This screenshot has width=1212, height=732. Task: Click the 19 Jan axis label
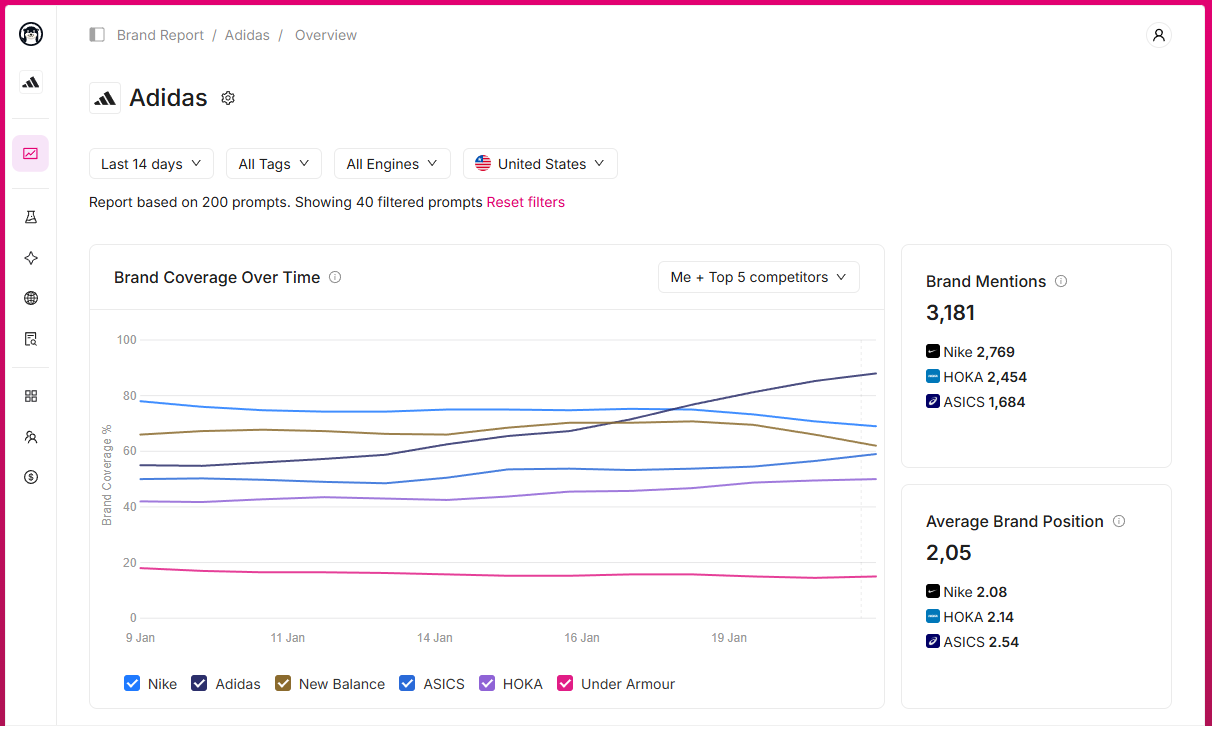click(x=729, y=638)
